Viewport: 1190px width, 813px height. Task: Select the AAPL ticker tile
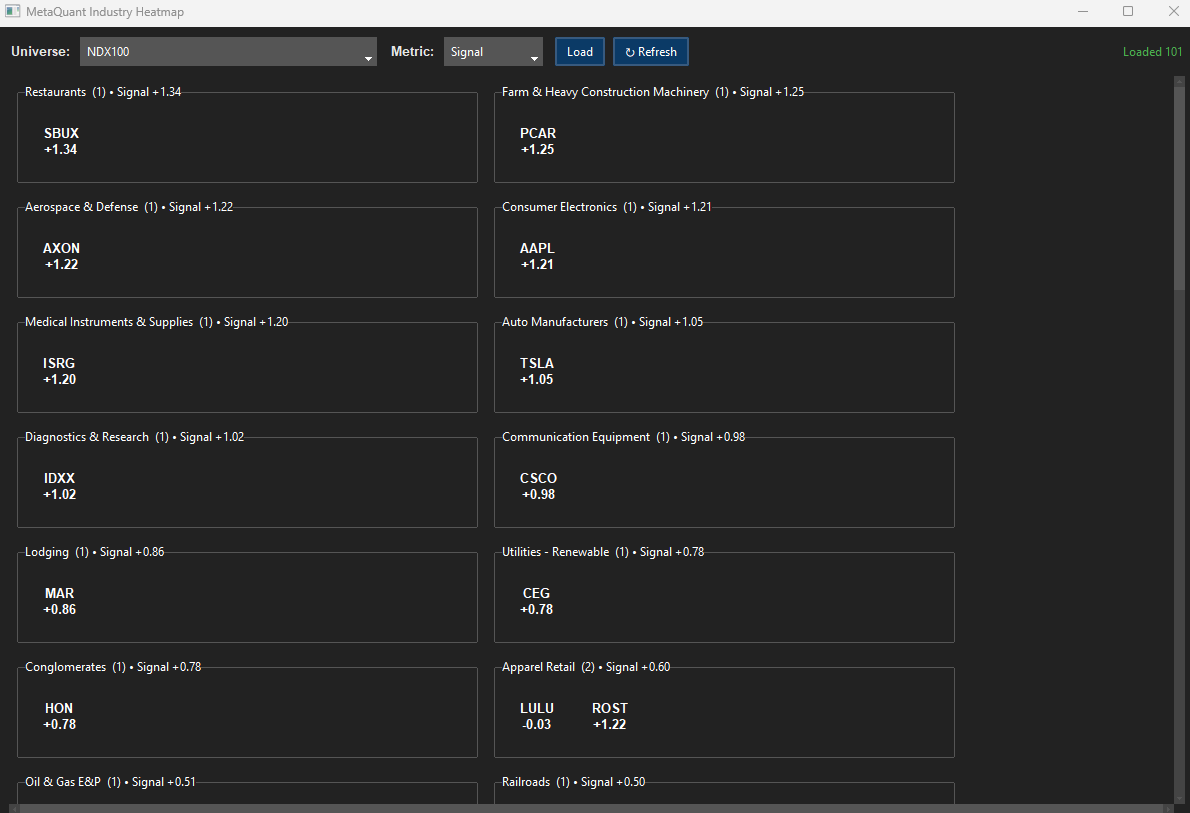point(537,257)
